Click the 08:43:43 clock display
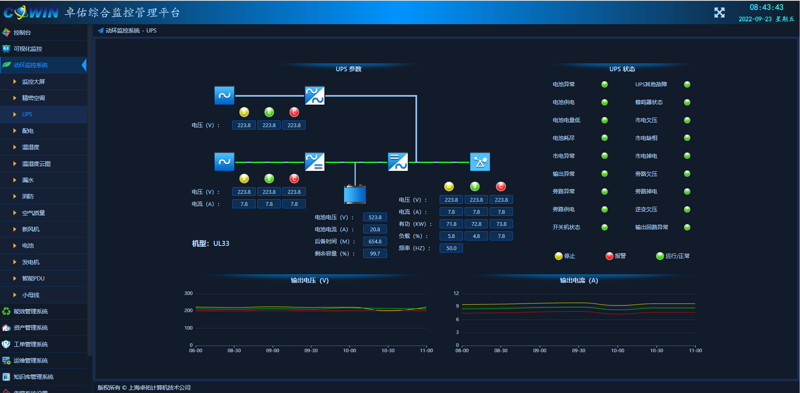The height and width of the screenshot is (393, 800). pyautogui.click(x=766, y=7)
